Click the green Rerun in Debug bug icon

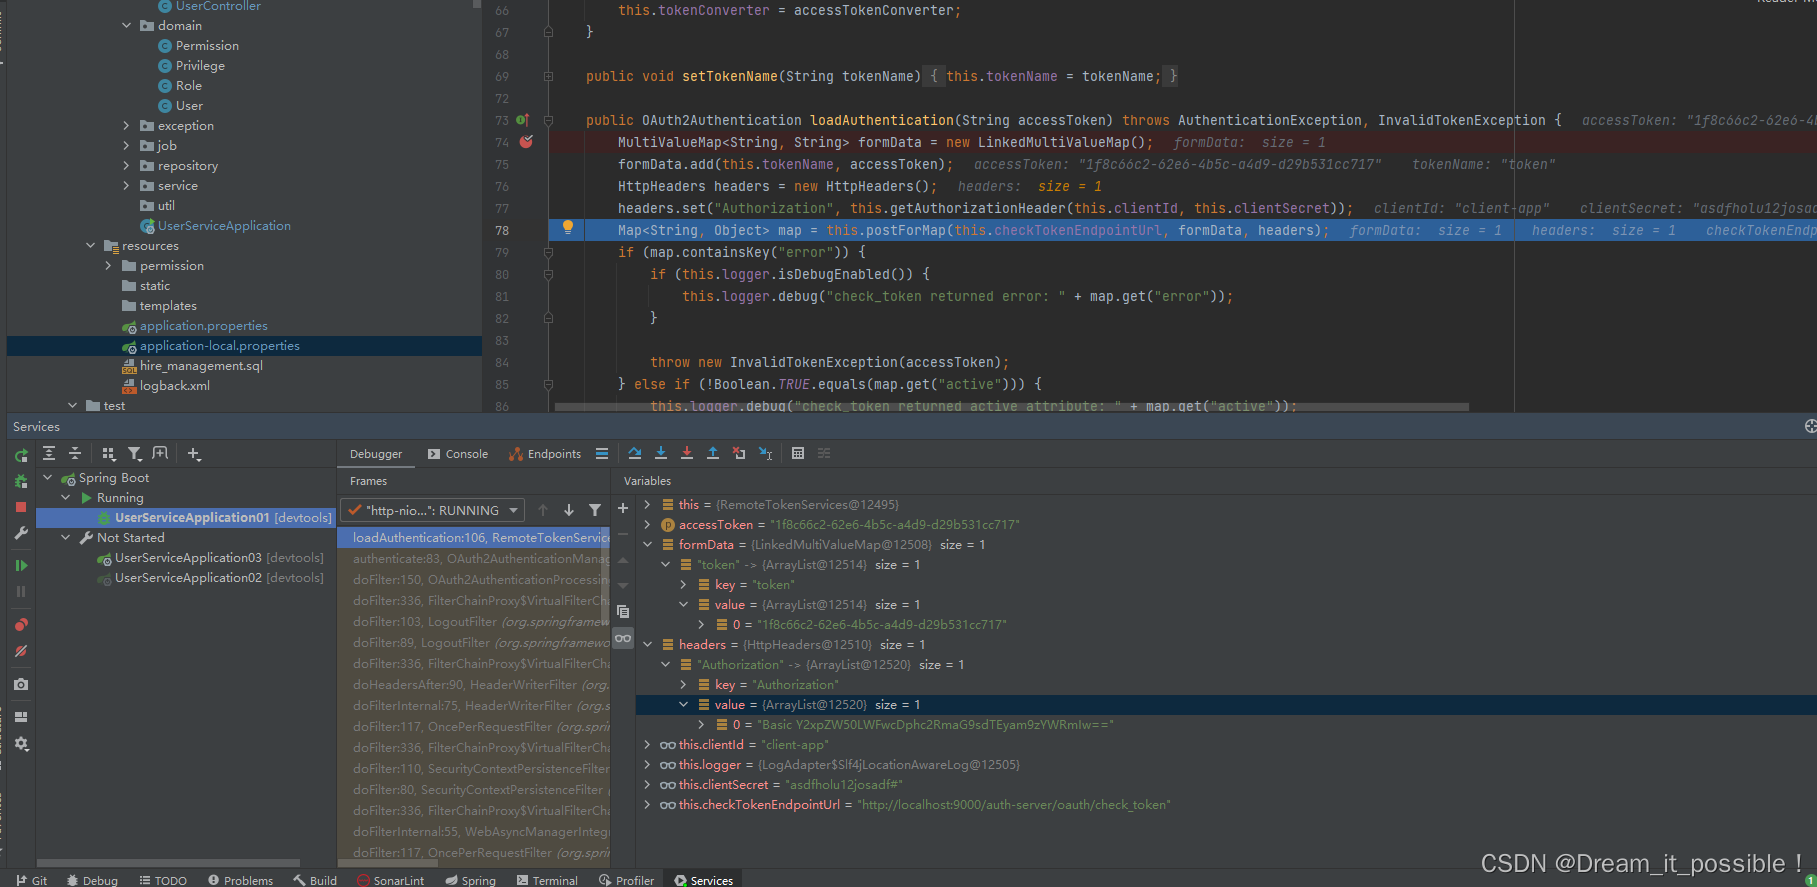pyautogui.click(x=21, y=481)
